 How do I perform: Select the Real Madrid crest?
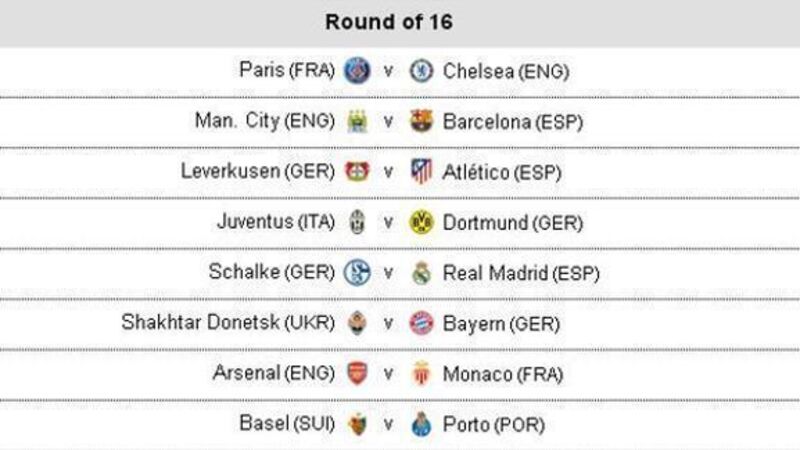point(421,273)
